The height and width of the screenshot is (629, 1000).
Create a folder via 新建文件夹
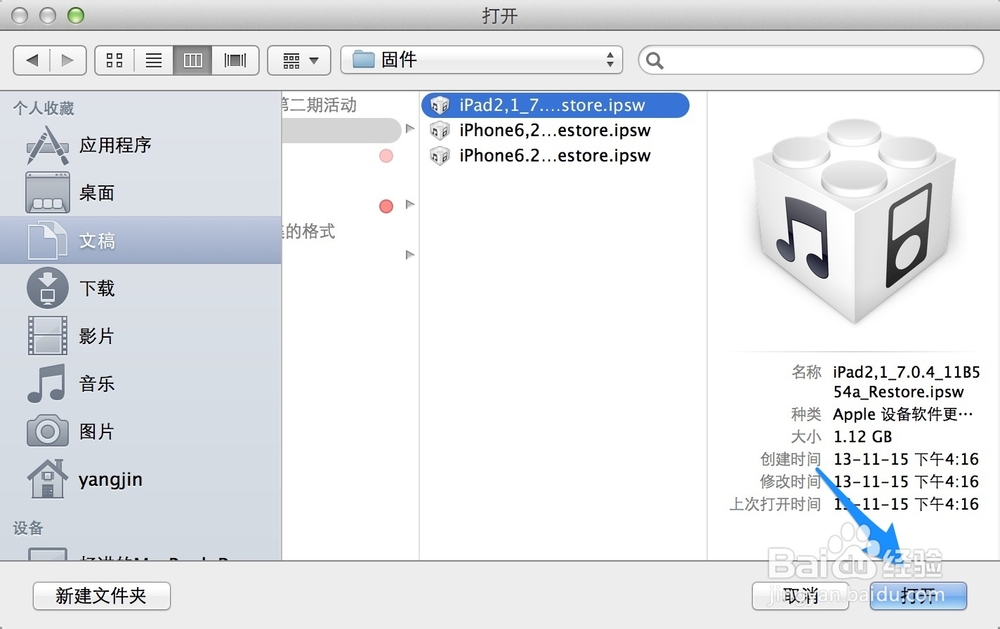101,596
